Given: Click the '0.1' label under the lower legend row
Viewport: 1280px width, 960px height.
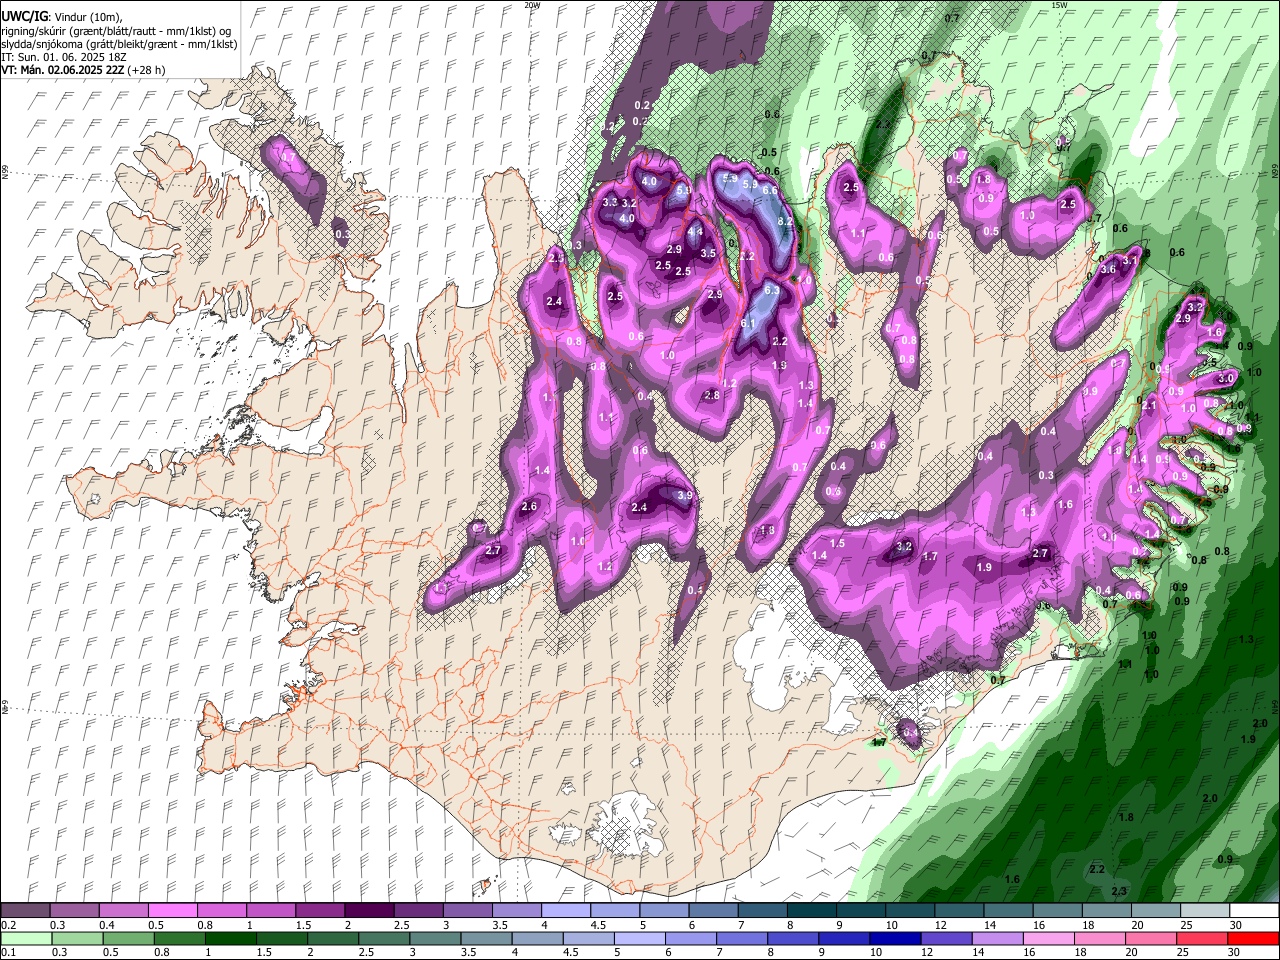Looking at the screenshot, I should tap(9, 952).
